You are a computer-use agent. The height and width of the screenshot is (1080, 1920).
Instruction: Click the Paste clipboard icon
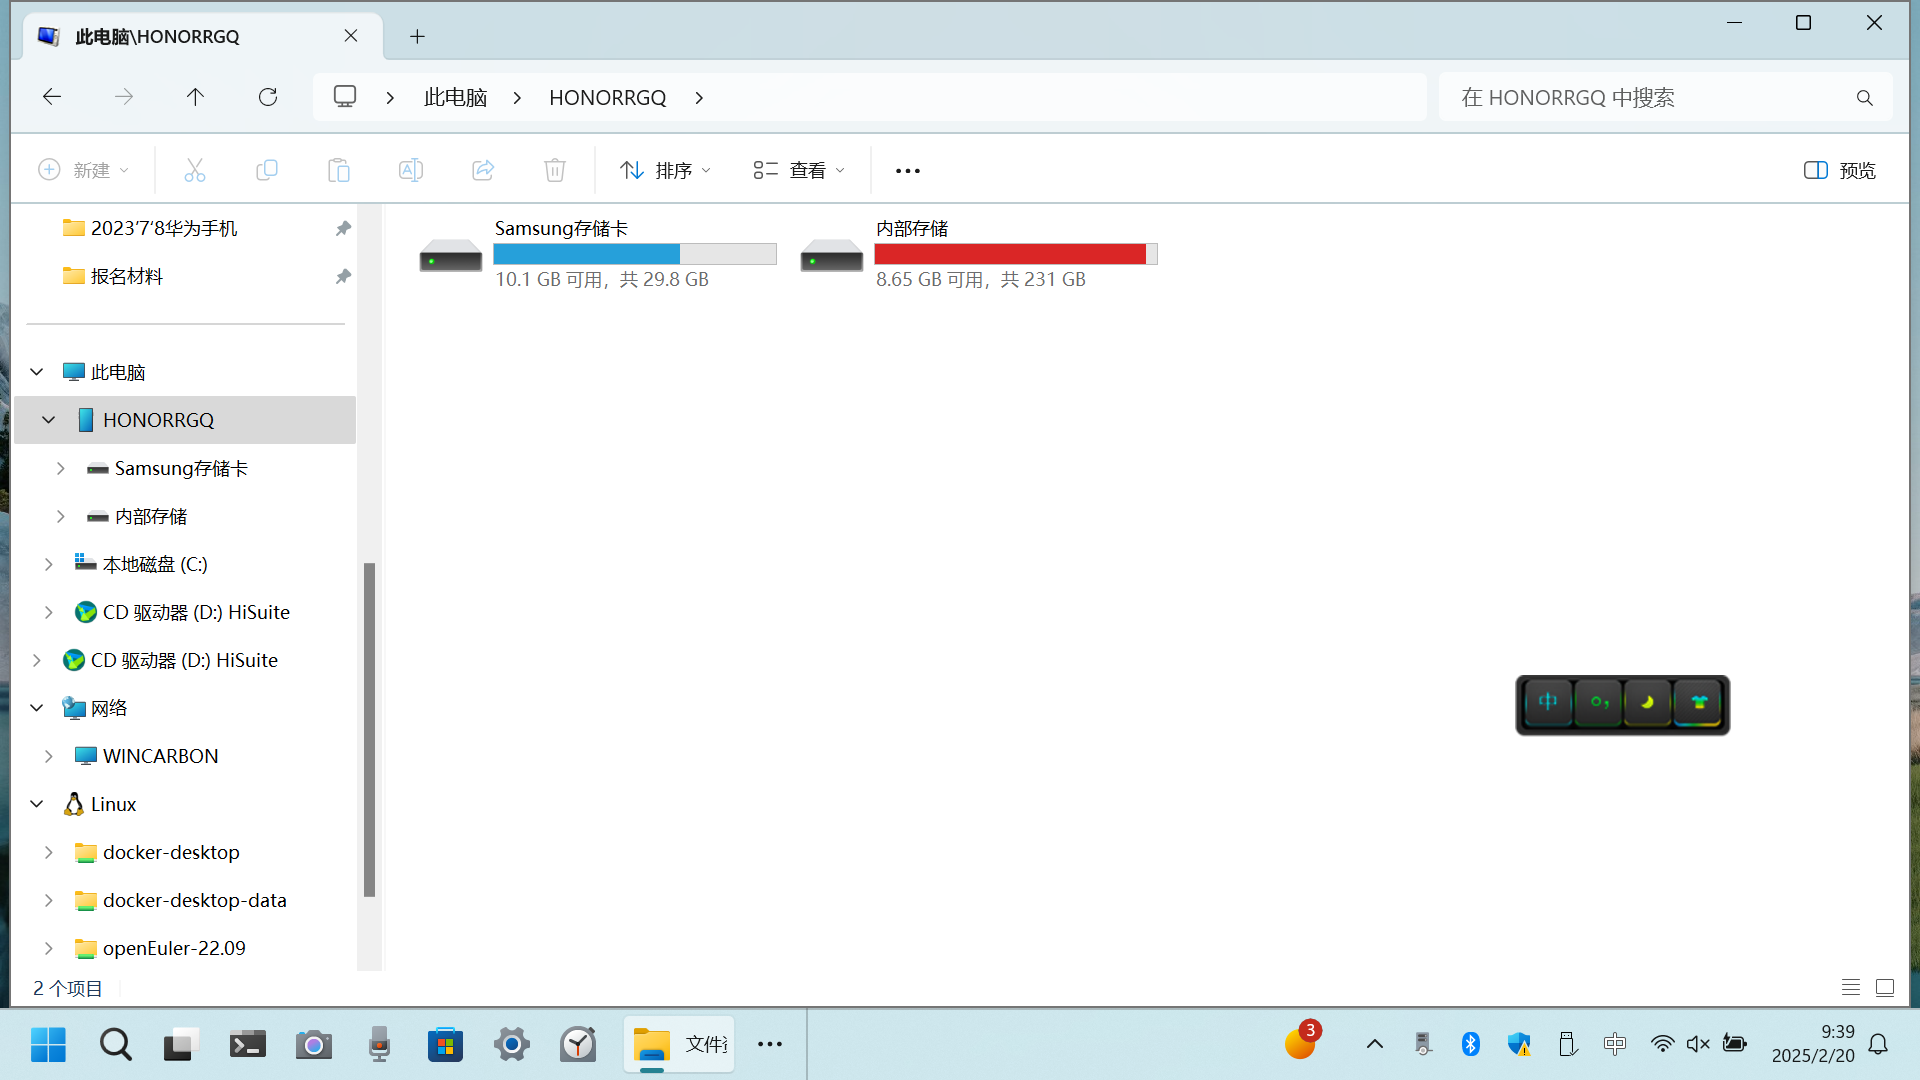point(339,170)
